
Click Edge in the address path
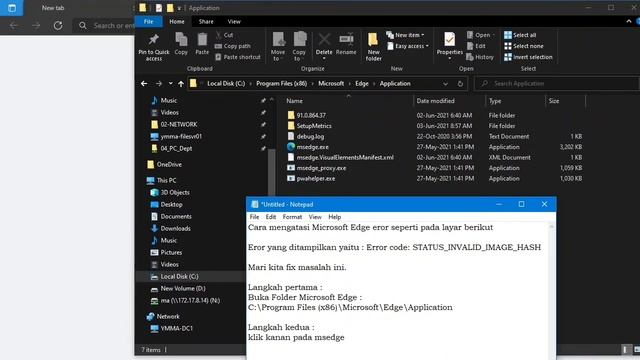point(362,84)
